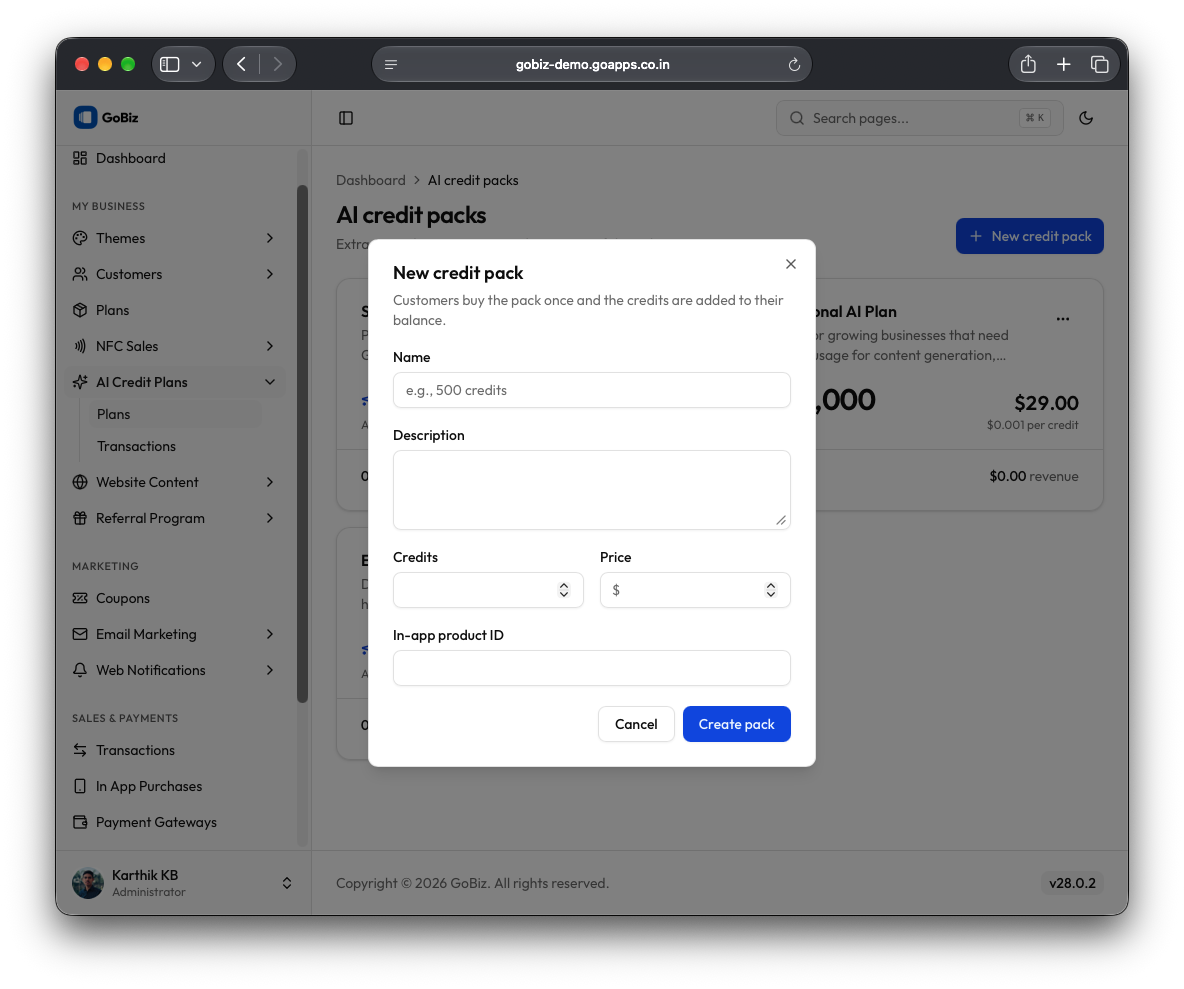The width and height of the screenshot is (1184, 989).
Task: Click the Safari Share icon
Action: 1028,64
